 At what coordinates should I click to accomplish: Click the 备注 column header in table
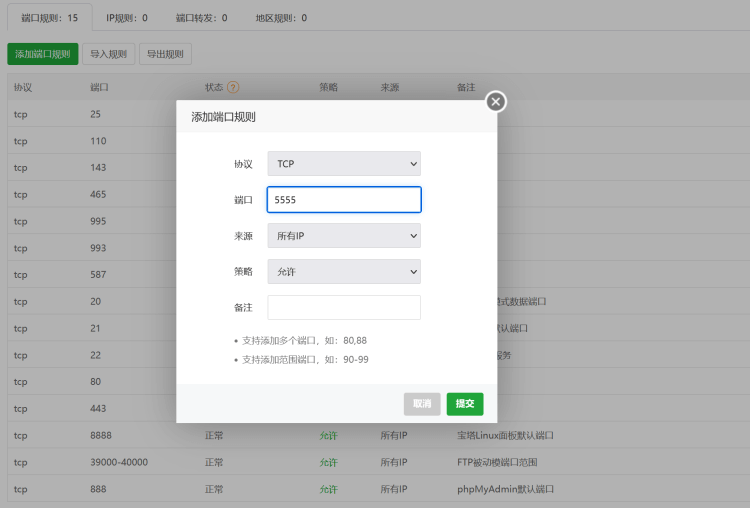click(x=466, y=87)
